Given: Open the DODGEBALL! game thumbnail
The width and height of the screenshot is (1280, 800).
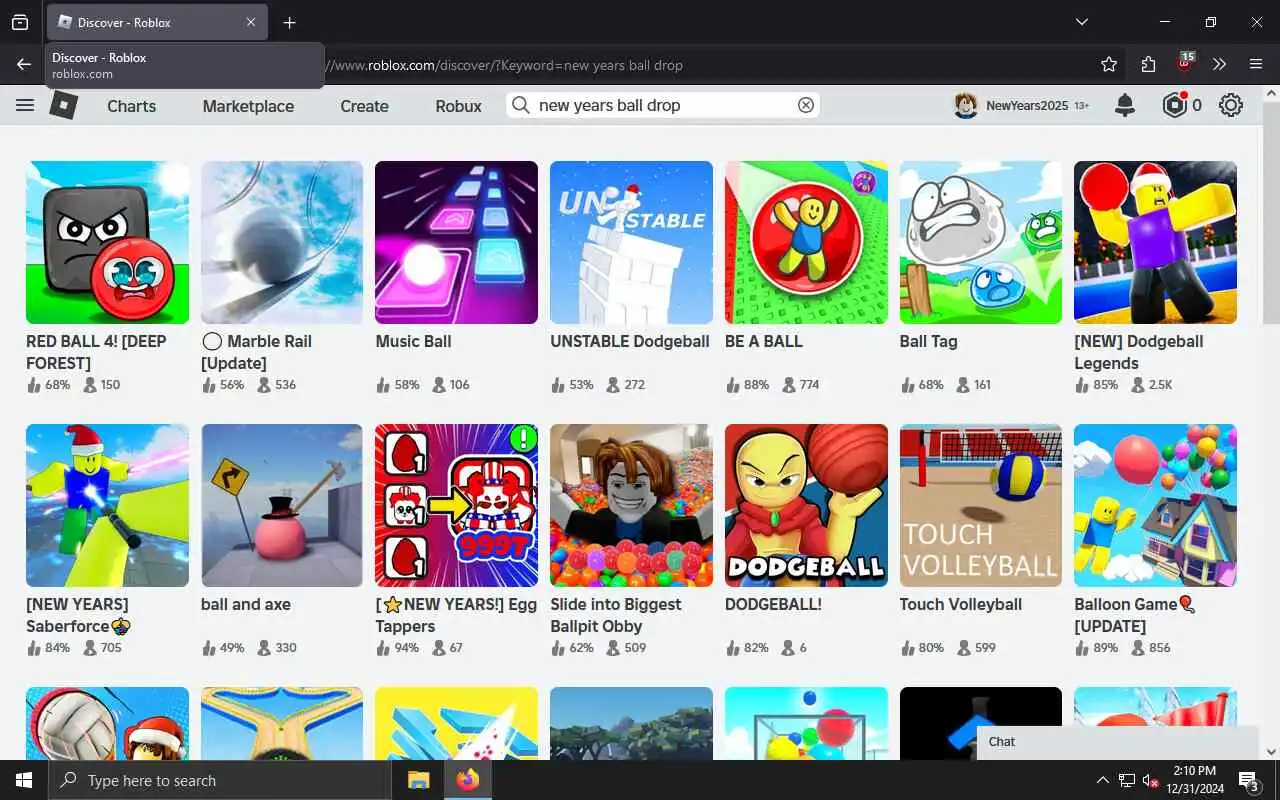Looking at the screenshot, I should (x=806, y=505).
